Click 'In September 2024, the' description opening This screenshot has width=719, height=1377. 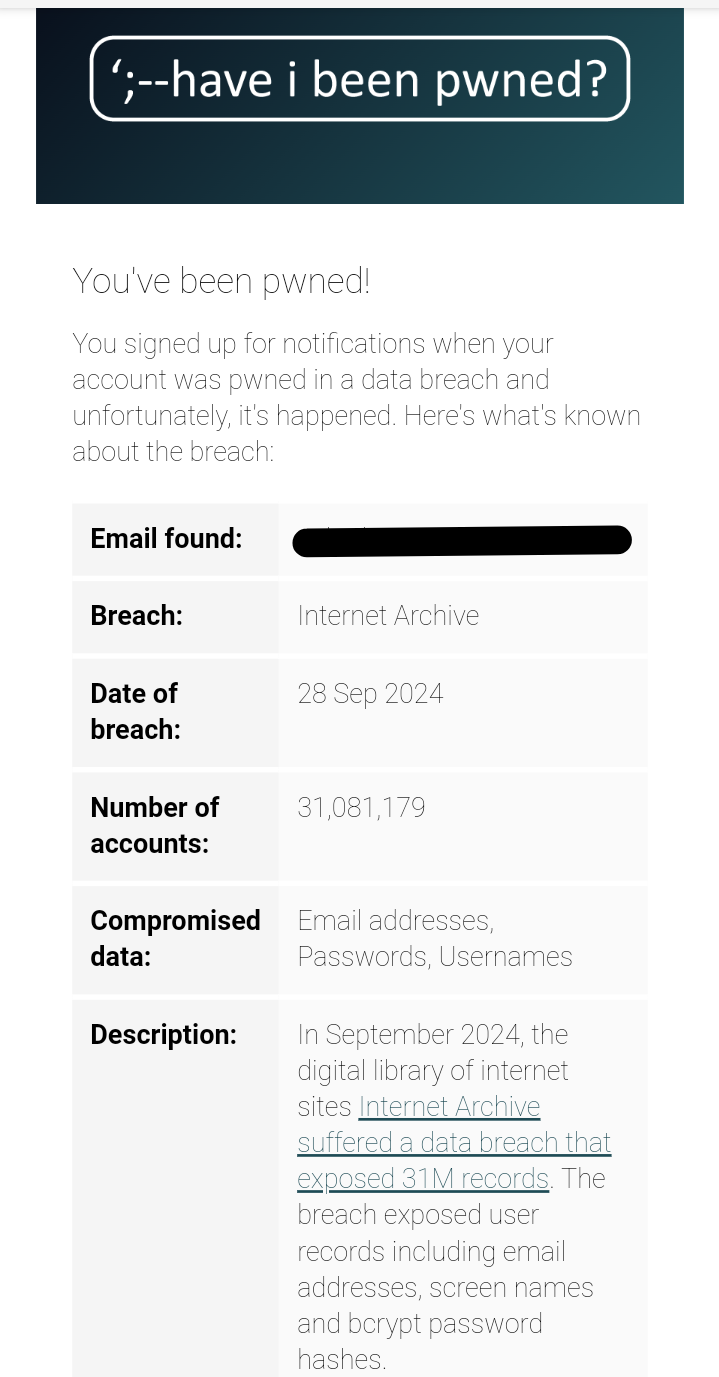[x=432, y=1035]
